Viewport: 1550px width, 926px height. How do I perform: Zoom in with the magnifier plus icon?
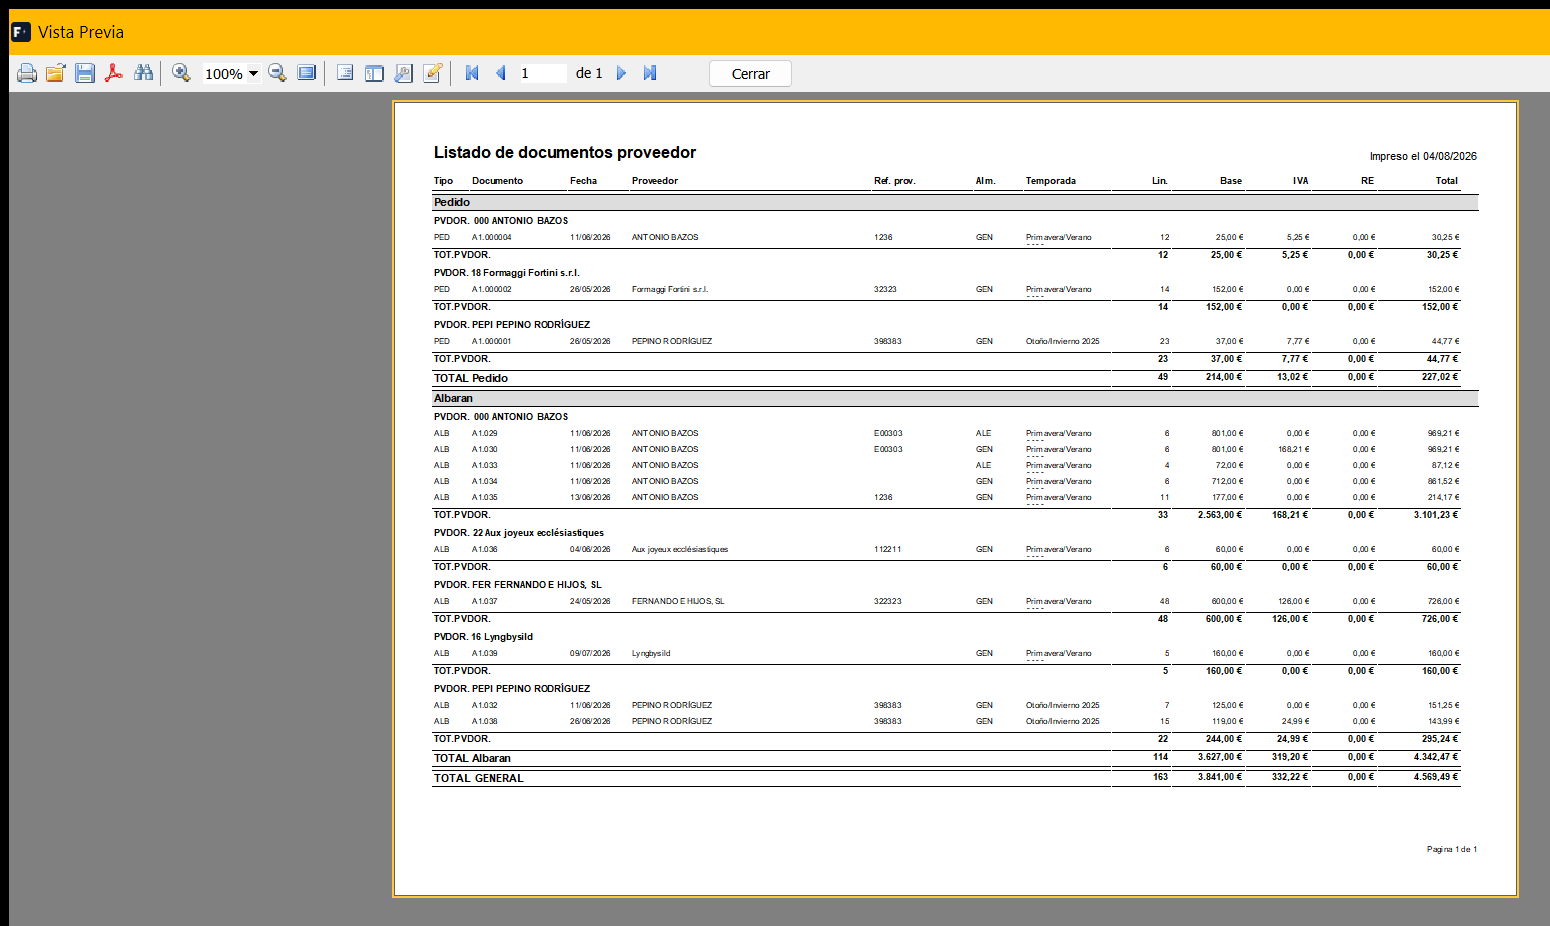pyautogui.click(x=181, y=73)
